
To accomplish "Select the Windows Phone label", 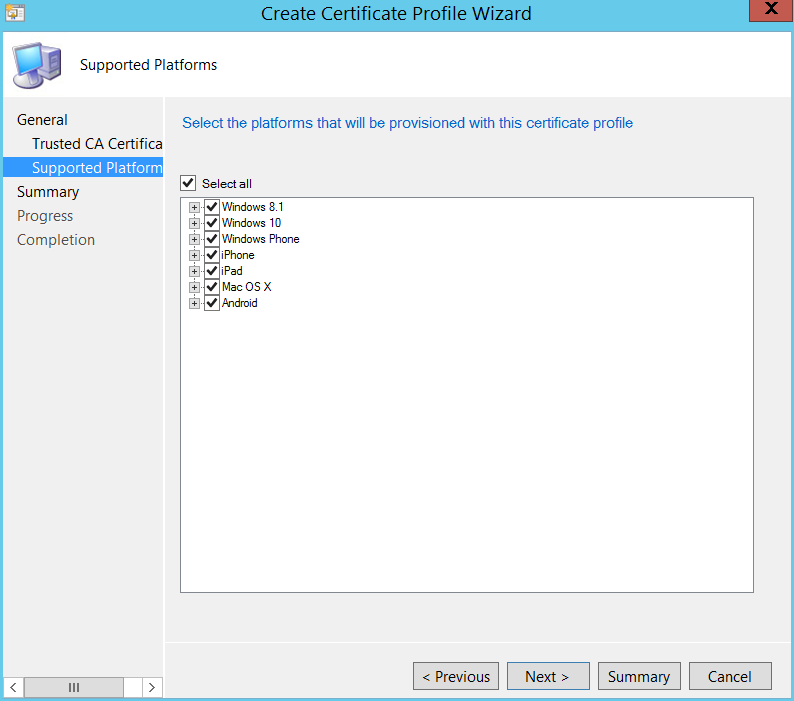I will pos(260,239).
